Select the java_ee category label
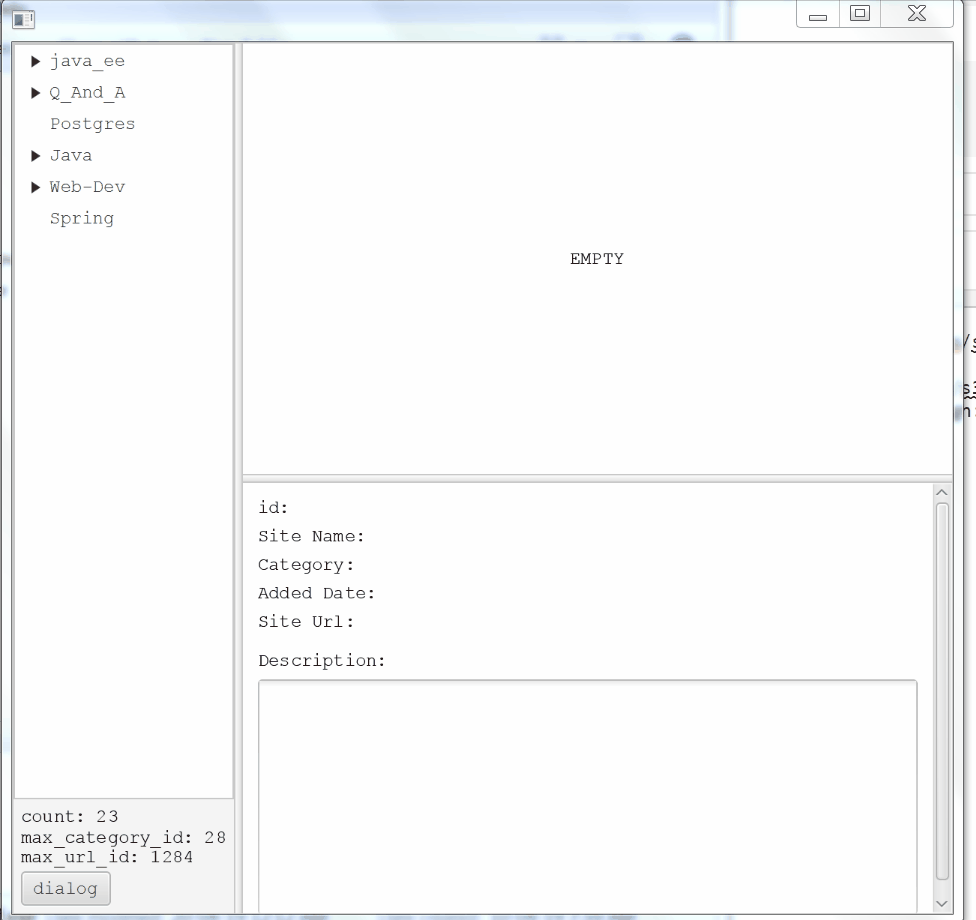976x920 pixels. (87, 61)
